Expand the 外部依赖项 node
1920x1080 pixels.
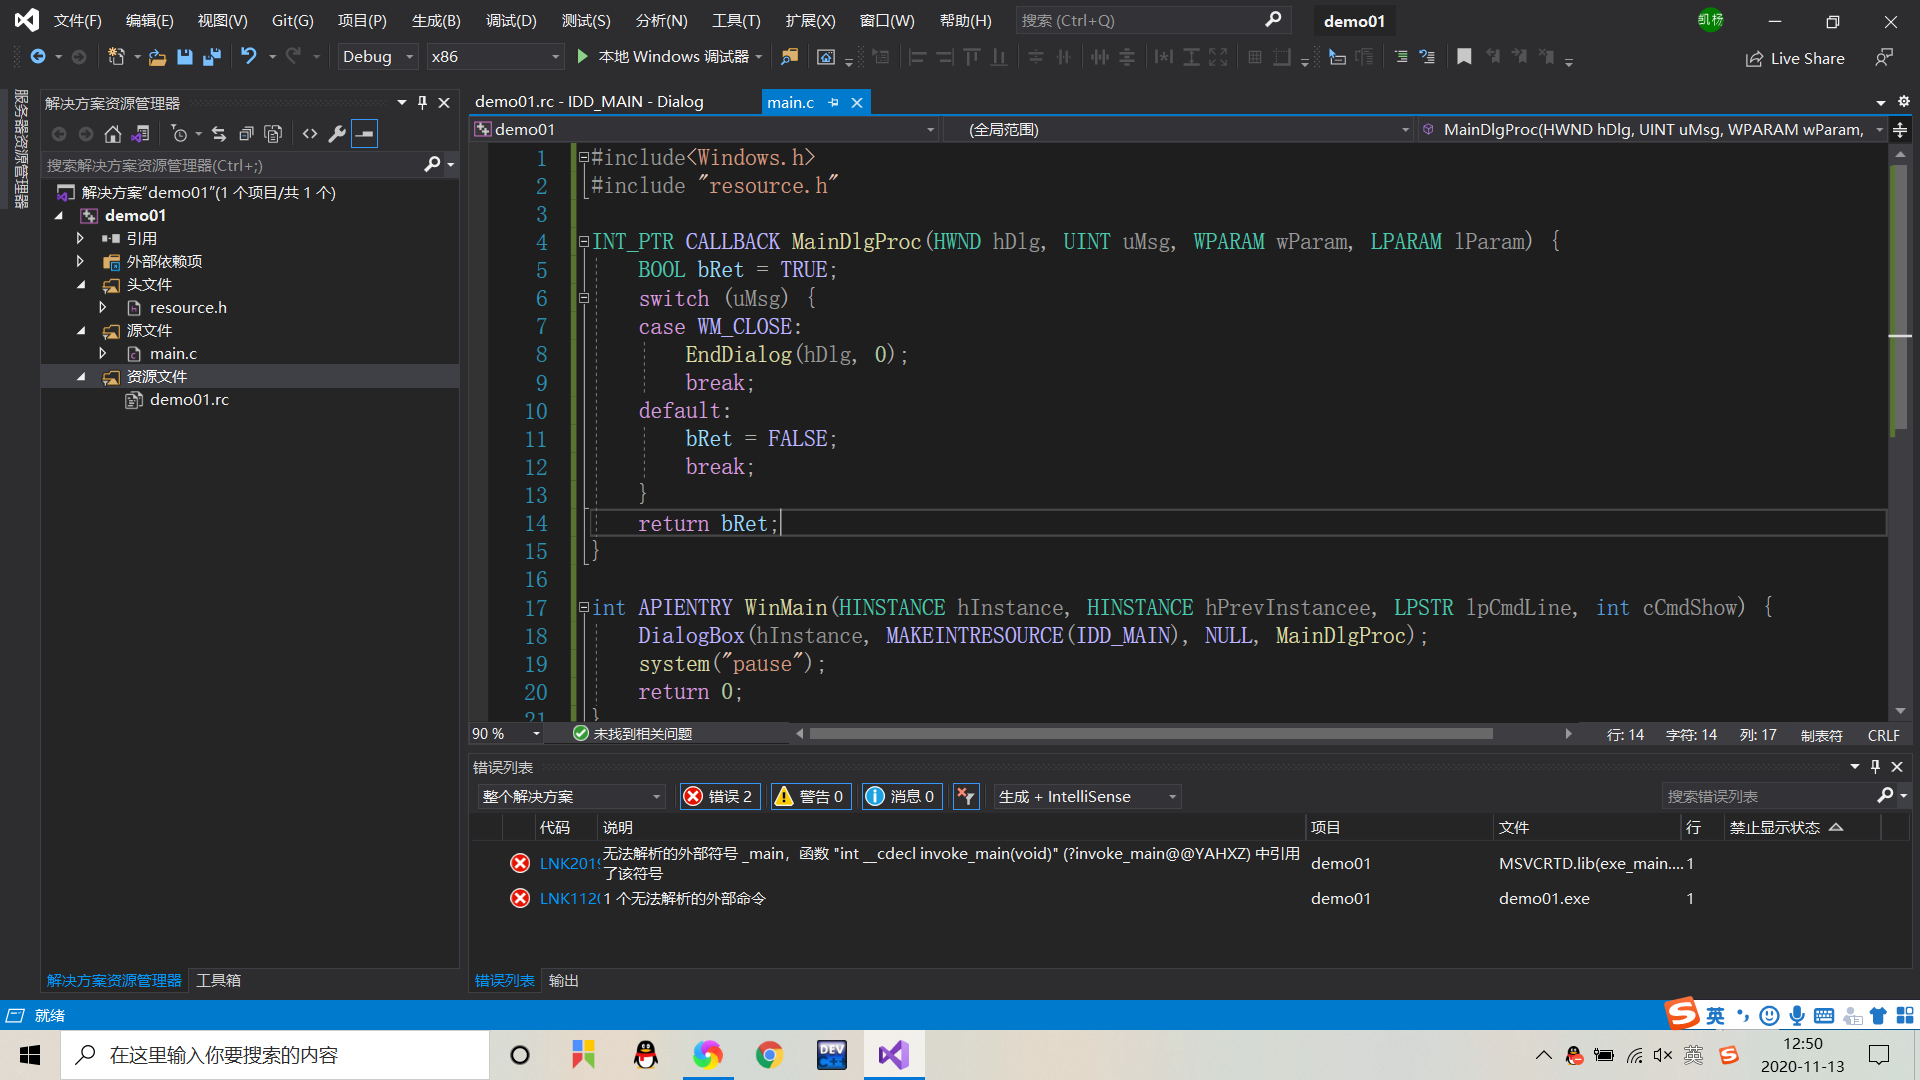point(80,261)
